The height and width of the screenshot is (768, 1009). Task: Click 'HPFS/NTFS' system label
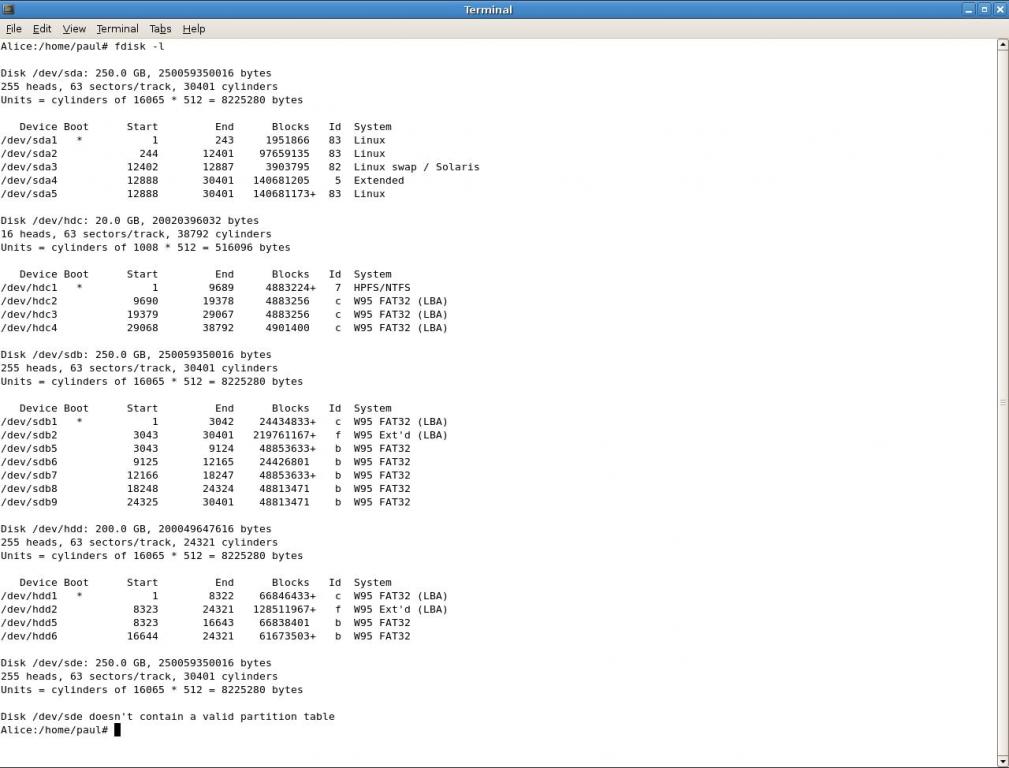(382, 288)
